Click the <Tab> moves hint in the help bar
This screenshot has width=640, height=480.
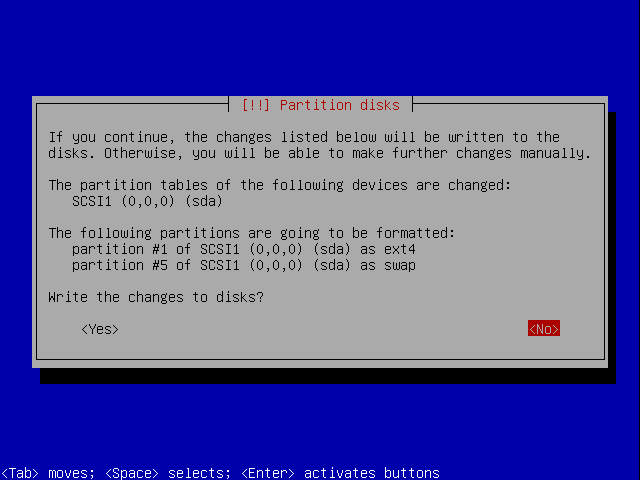[x=48, y=473]
